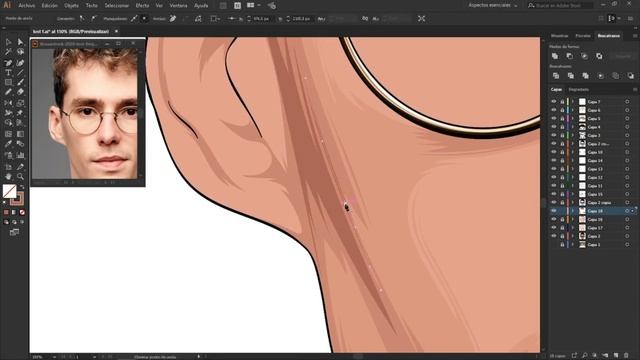Click the Fill color swatch in toolbar
640x360 pixels.
coord(9,191)
